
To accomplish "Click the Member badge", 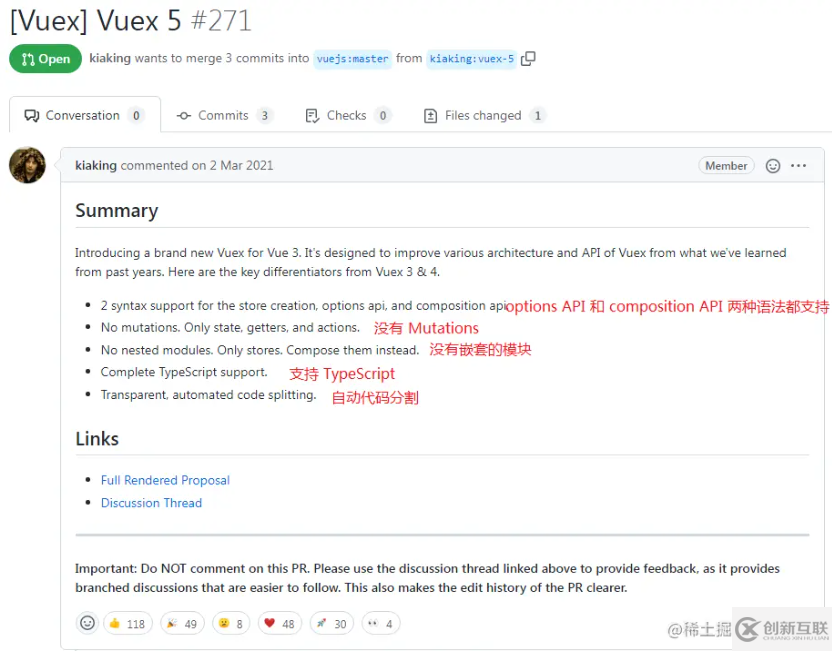I will click(x=726, y=166).
